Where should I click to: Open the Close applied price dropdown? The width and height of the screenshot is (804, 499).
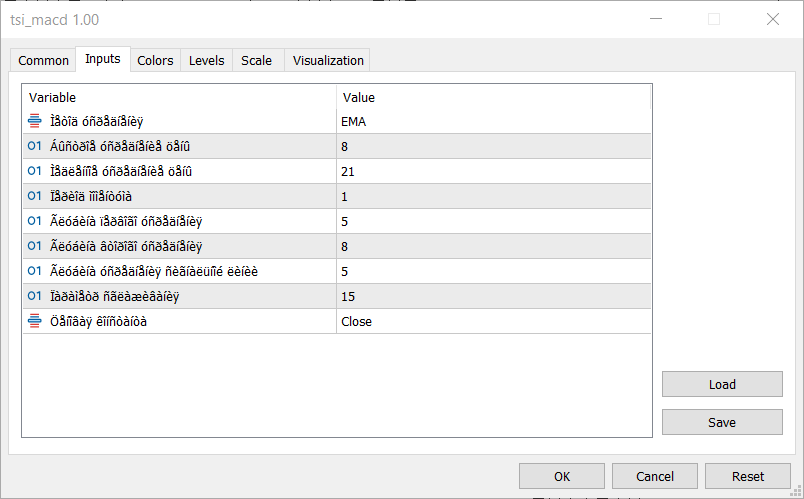pyautogui.click(x=493, y=322)
